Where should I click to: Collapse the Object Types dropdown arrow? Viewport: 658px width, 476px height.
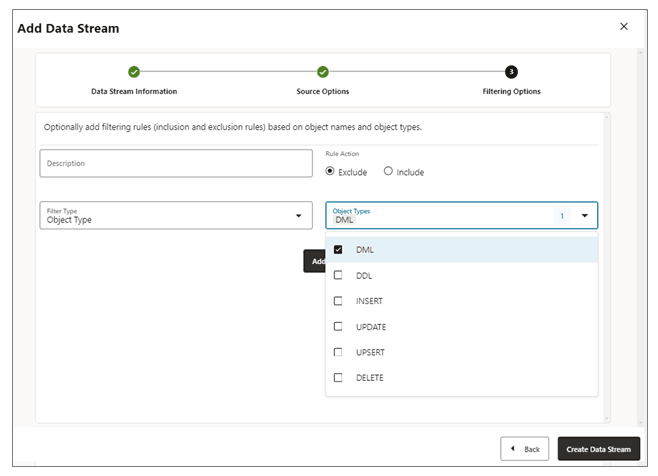(x=584, y=216)
